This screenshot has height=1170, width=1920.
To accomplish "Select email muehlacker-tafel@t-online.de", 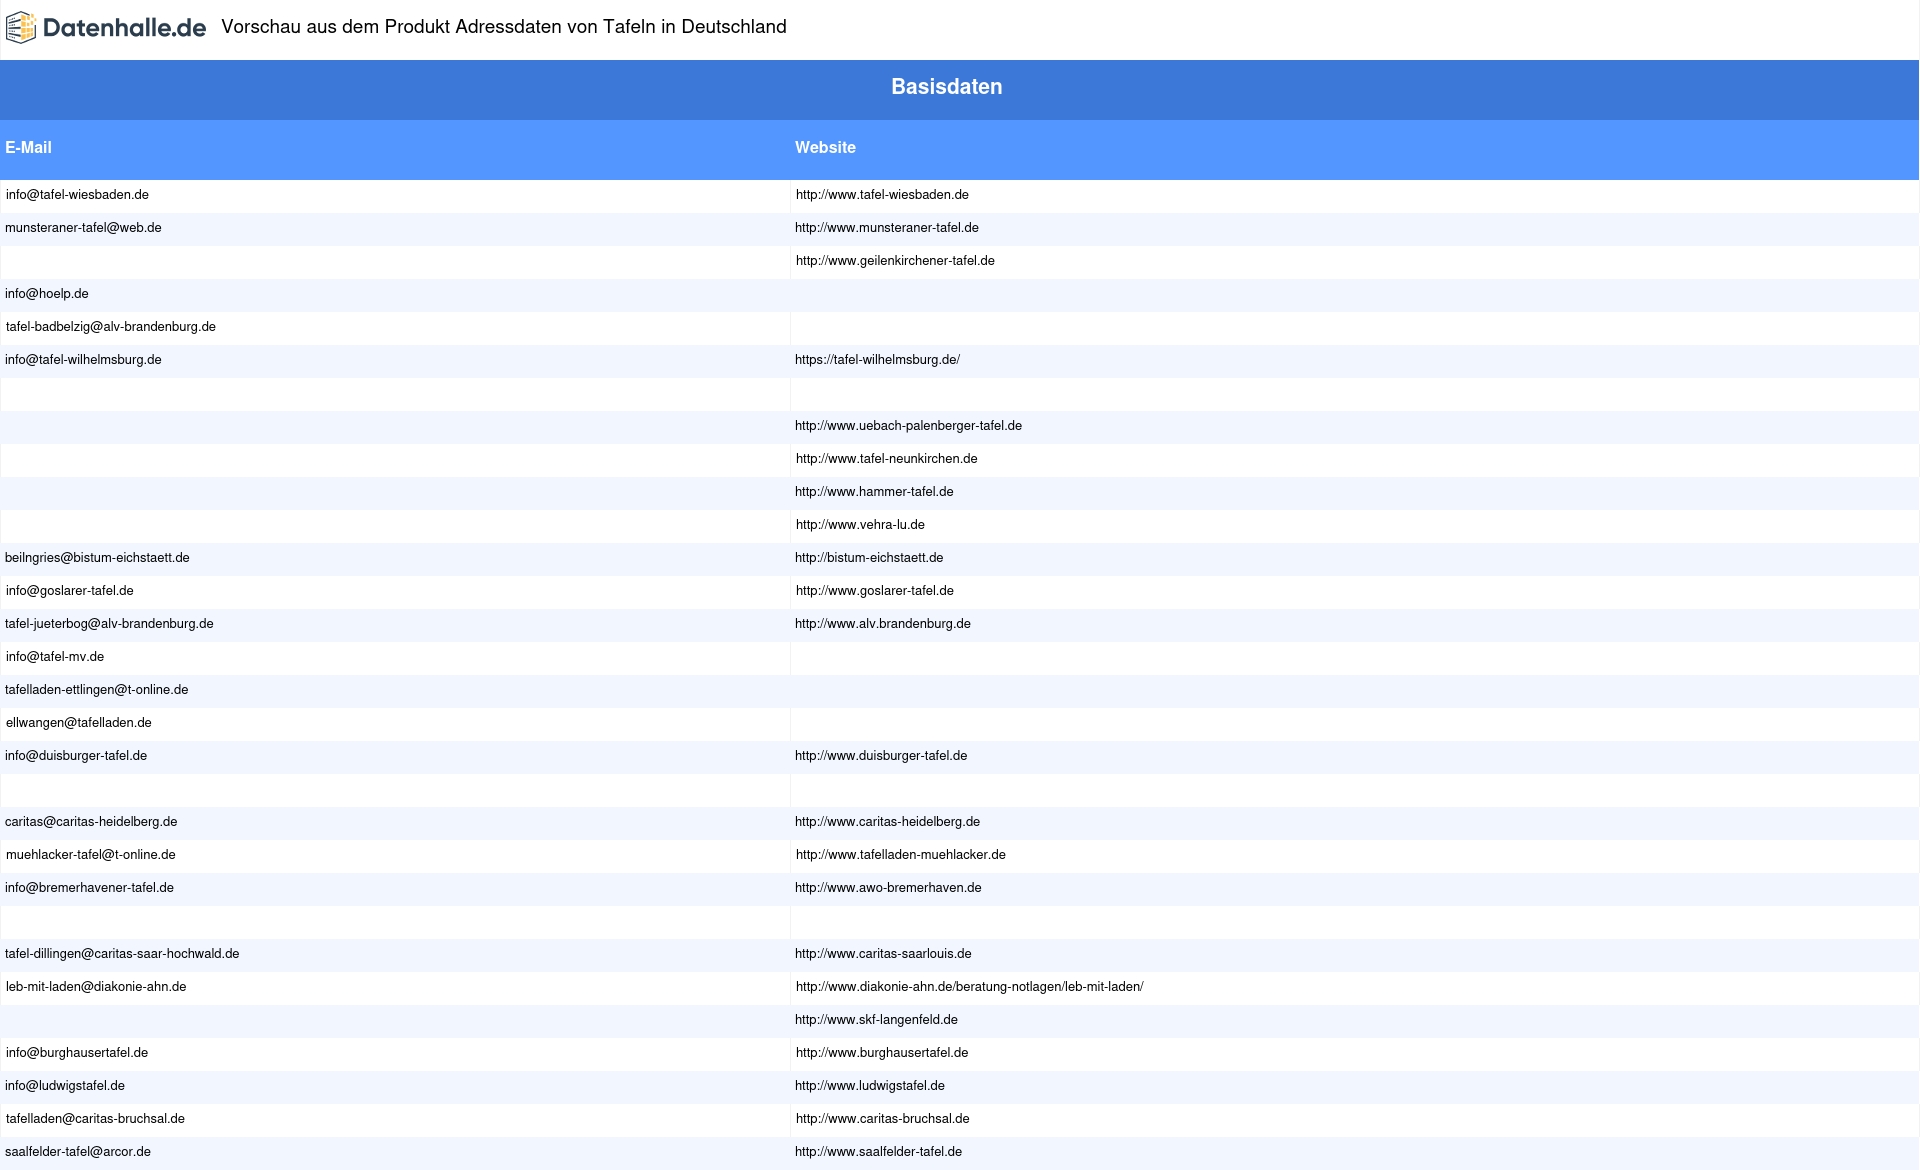I will [x=91, y=855].
